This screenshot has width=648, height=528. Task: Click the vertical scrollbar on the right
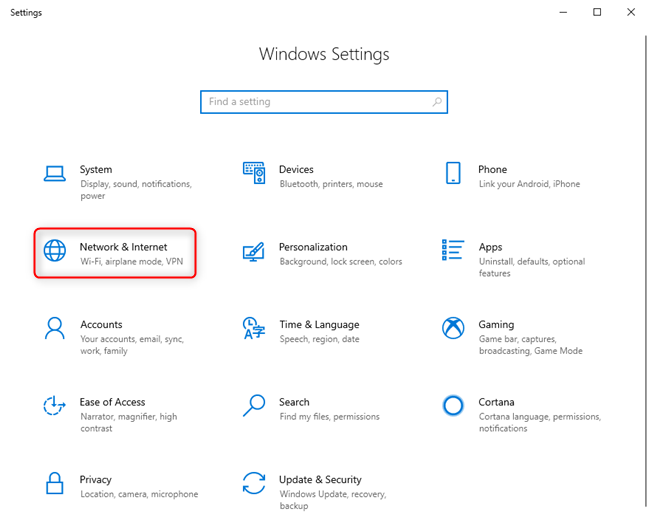(646, 271)
